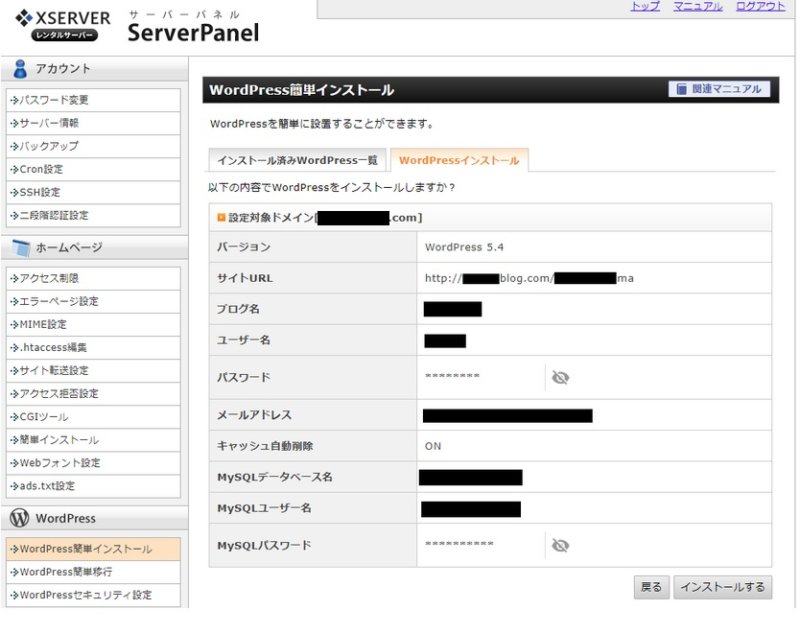
Task: Click the account person icon
Action: 20,69
